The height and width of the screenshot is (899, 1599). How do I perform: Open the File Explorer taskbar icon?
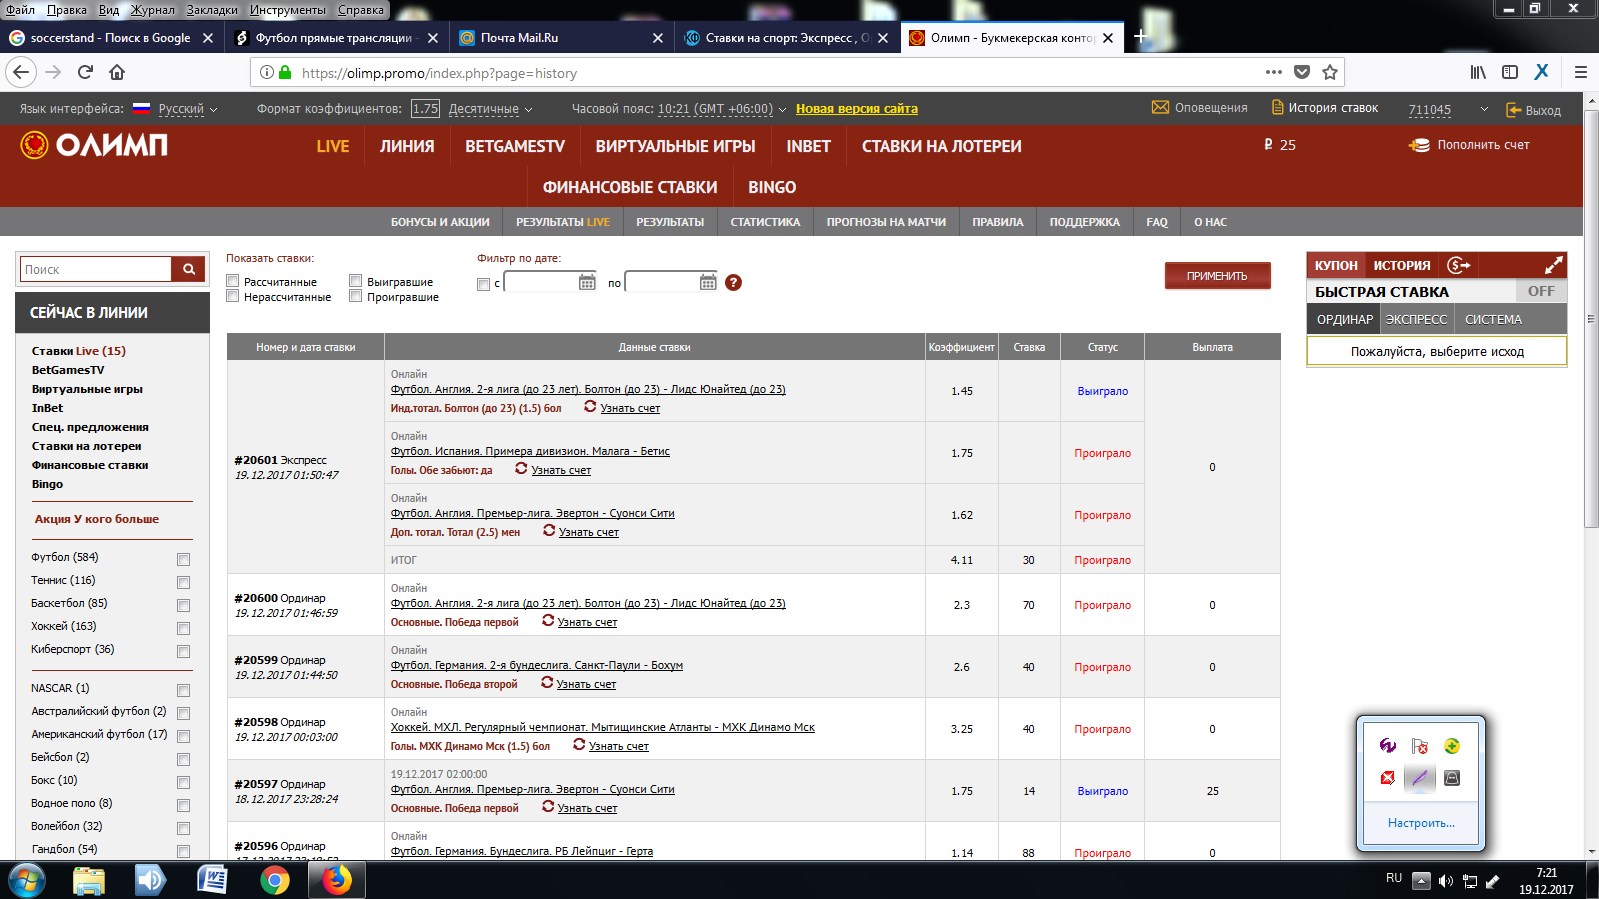click(x=89, y=880)
